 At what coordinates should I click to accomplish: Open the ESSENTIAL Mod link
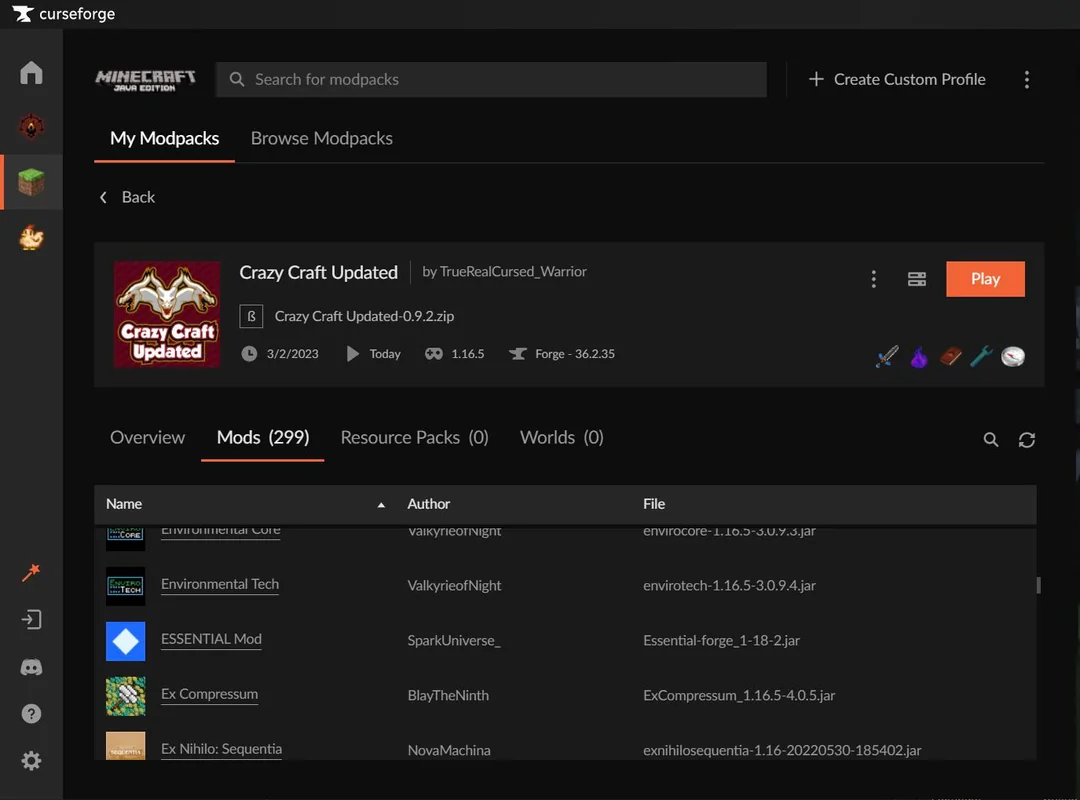coord(211,639)
